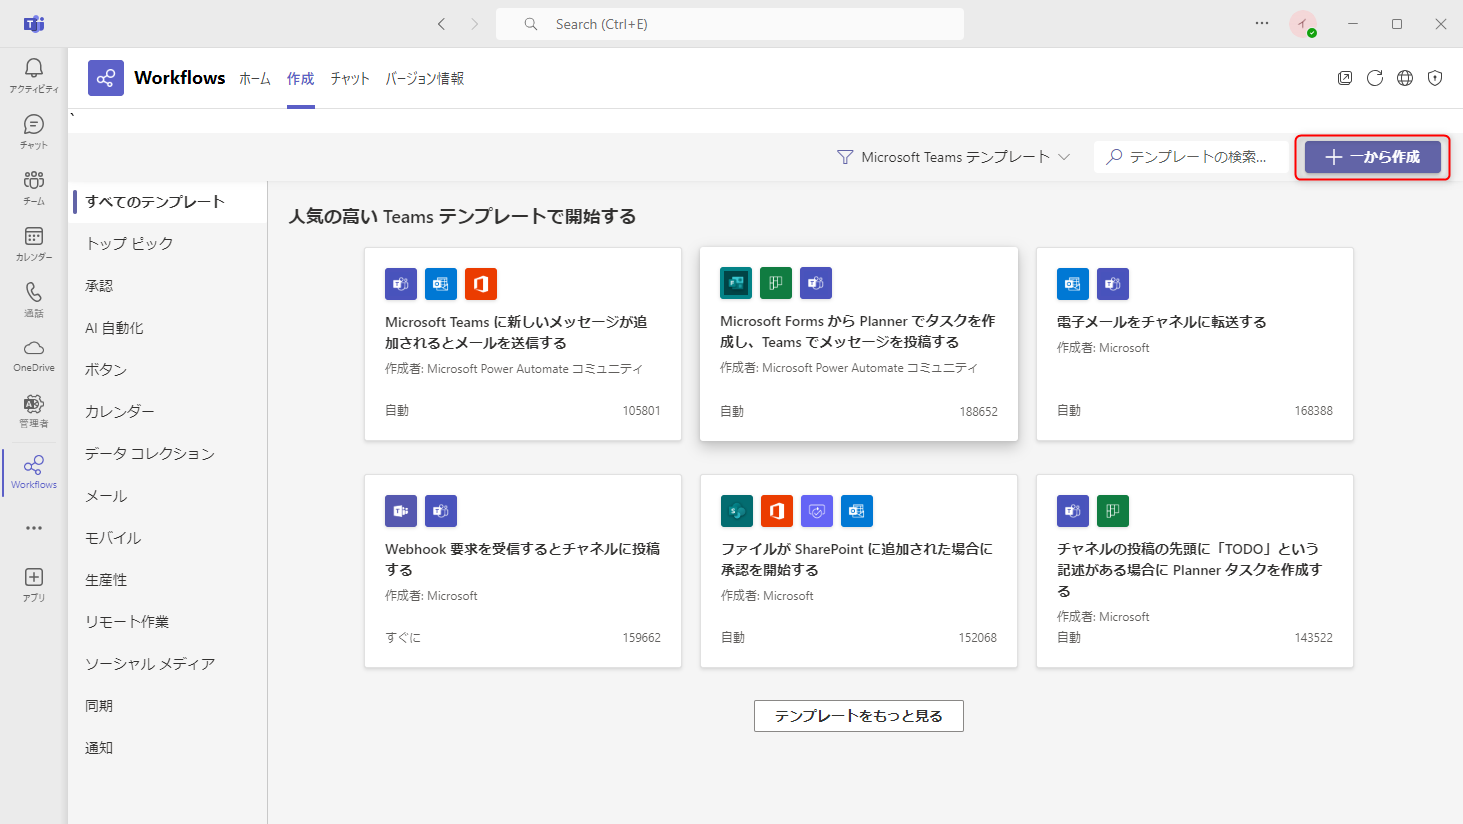Click Office icon on Teams-to-email card
The height and width of the screenshot is (824, 1463).
481,284
